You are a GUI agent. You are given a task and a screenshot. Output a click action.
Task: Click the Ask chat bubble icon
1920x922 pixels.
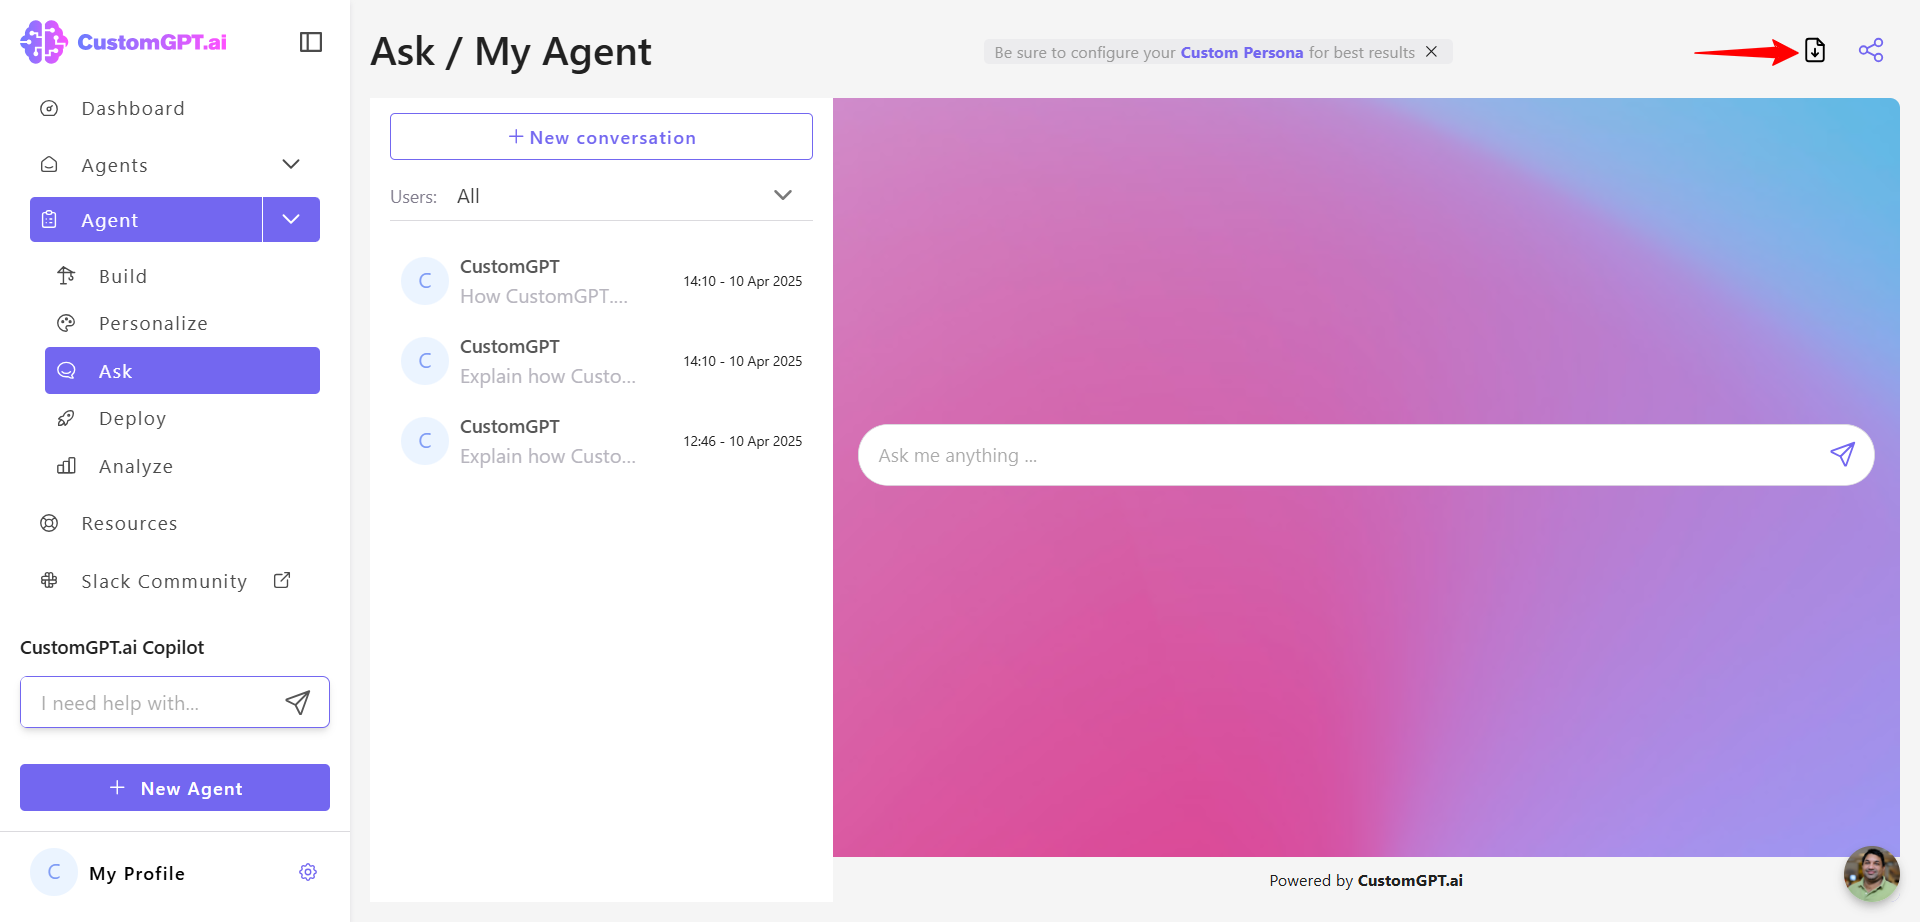tap(66, 371)
